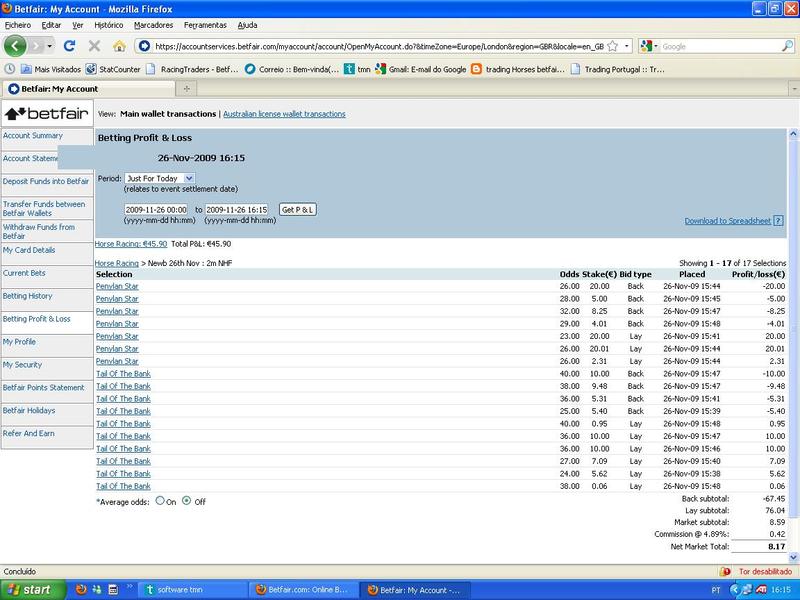Screen dimensions: 800x600
Task: Open Betfair Holidays in sidebar
Action: point(29,411)
